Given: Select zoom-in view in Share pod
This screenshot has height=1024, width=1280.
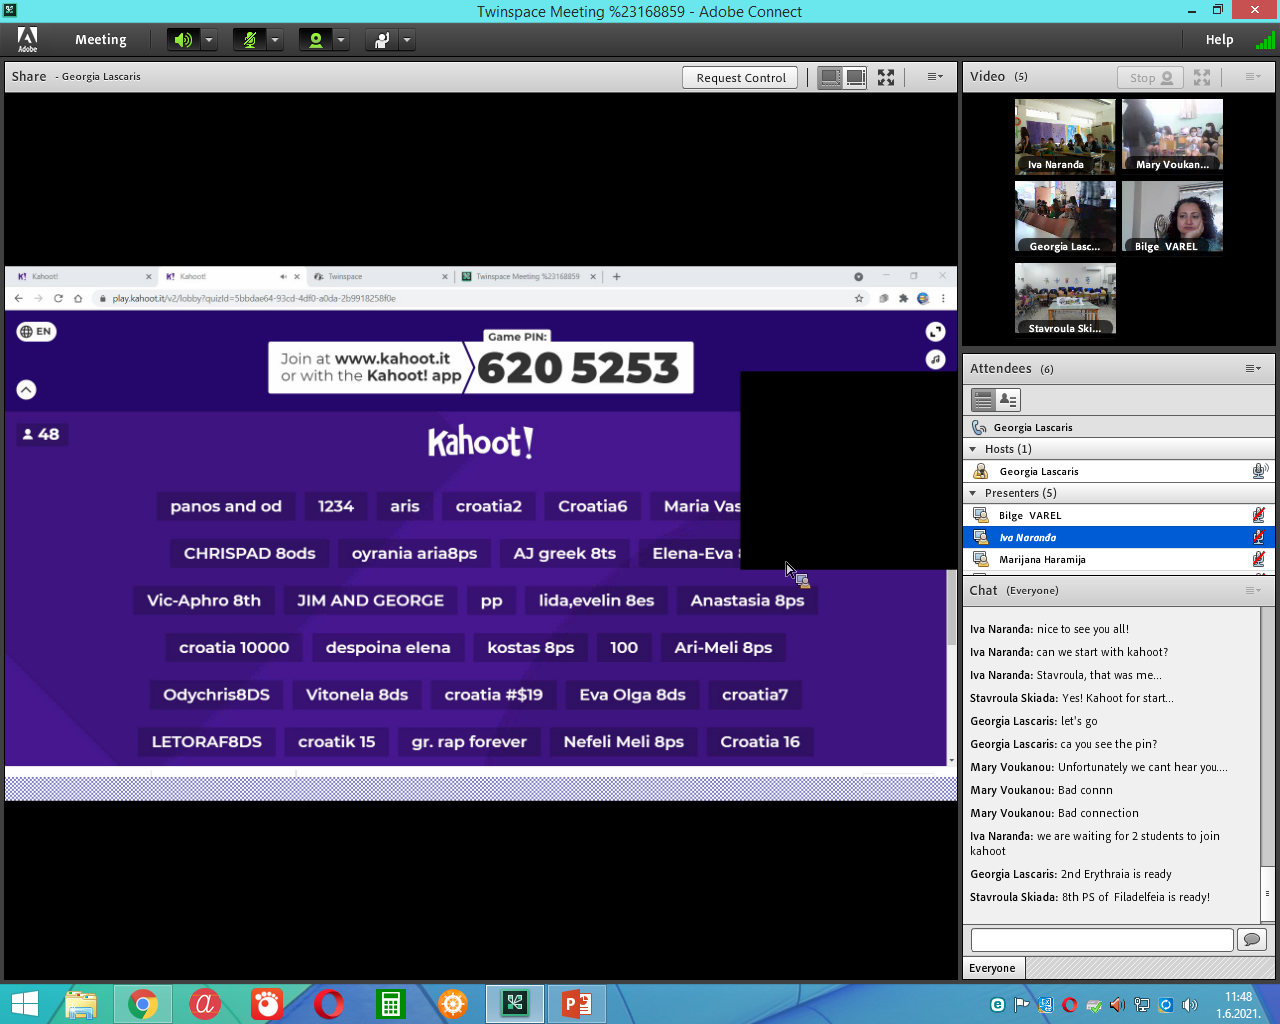Looking at the screenshot, I should (855, 77).
